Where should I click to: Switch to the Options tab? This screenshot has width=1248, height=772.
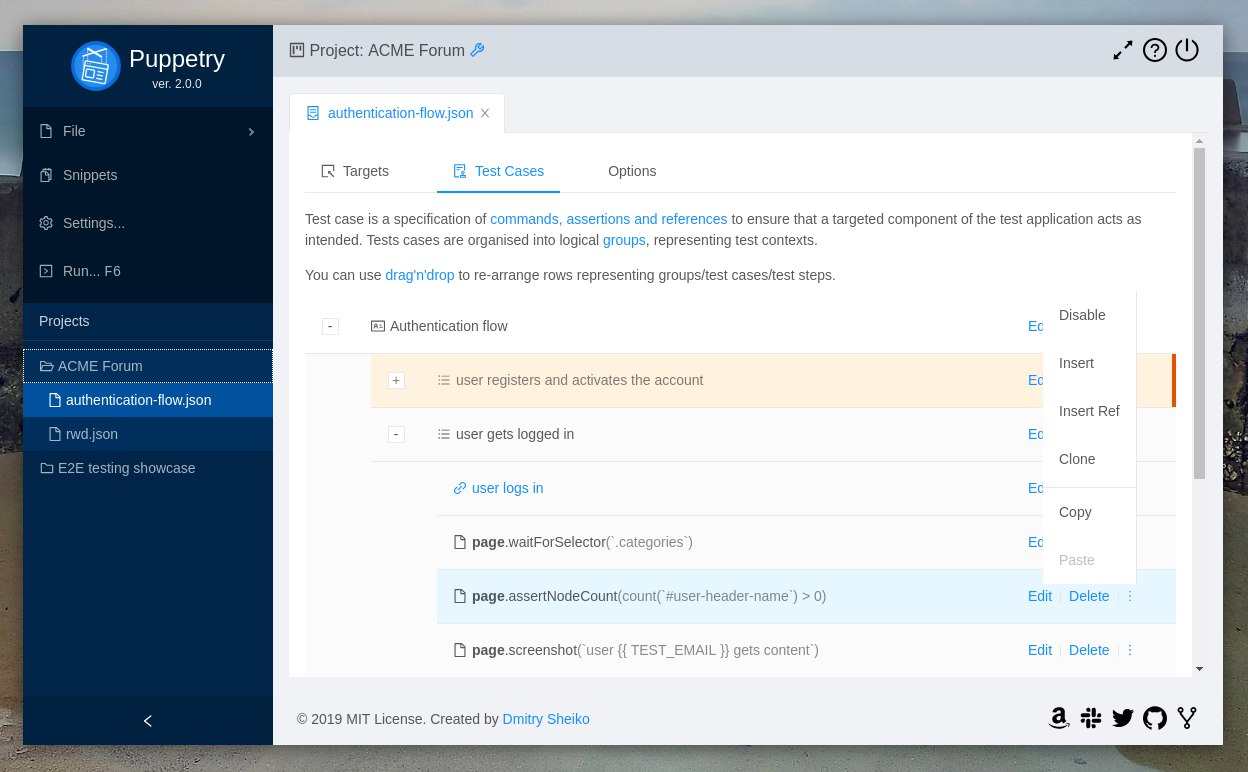tap(632, 171)
